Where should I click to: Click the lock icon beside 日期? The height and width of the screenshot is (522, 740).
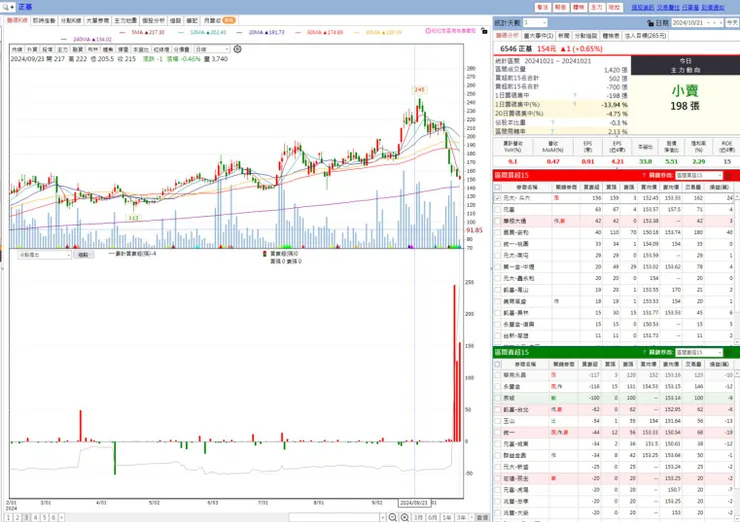[x=650, y=23]
